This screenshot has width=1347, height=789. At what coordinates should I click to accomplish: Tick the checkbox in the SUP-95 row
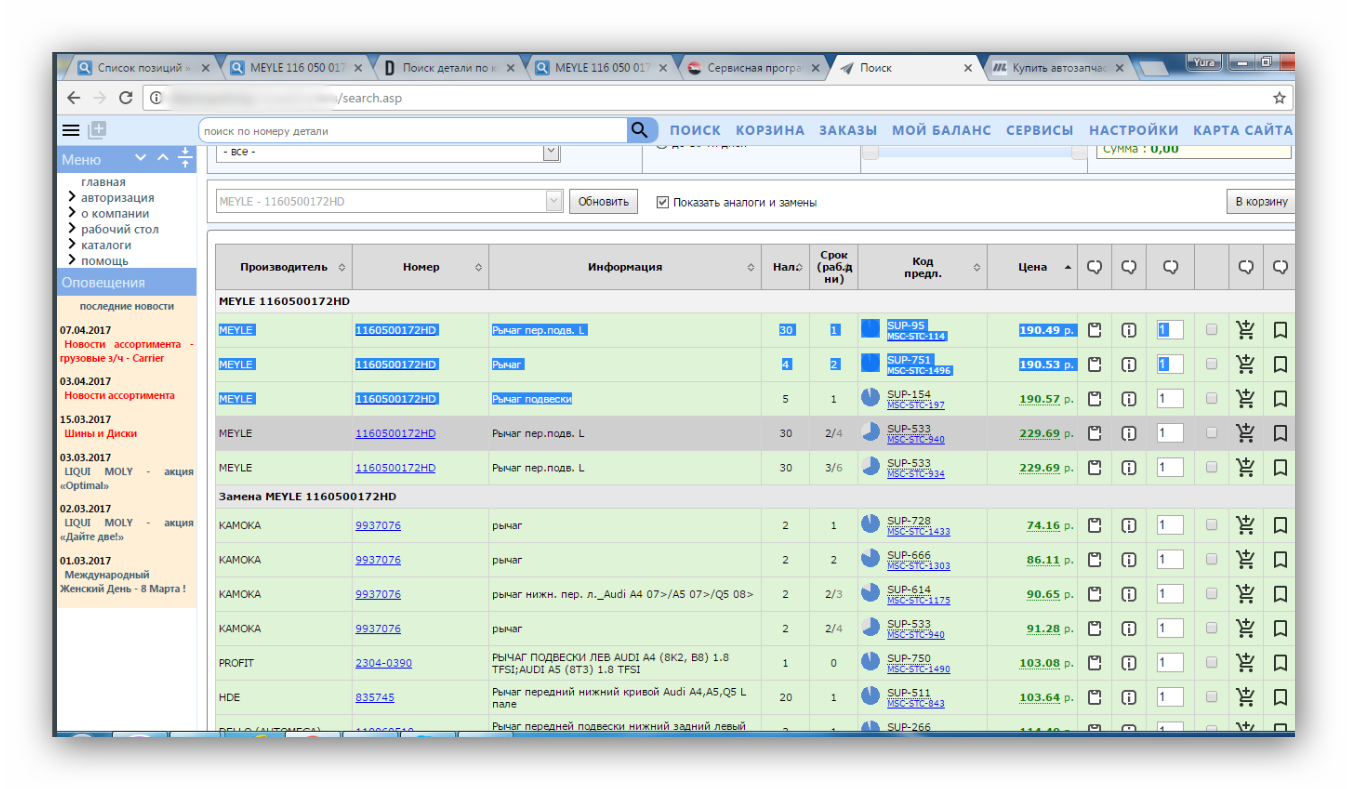point(1212,330)
